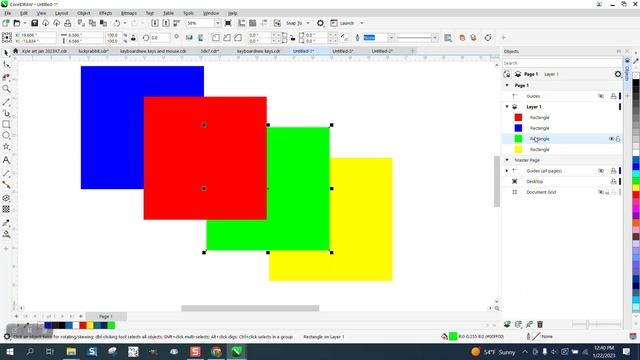This screenshot has width=640, height=360.
Task: Click the yellow swatch in document palette
Action: (x=90, y=325)
